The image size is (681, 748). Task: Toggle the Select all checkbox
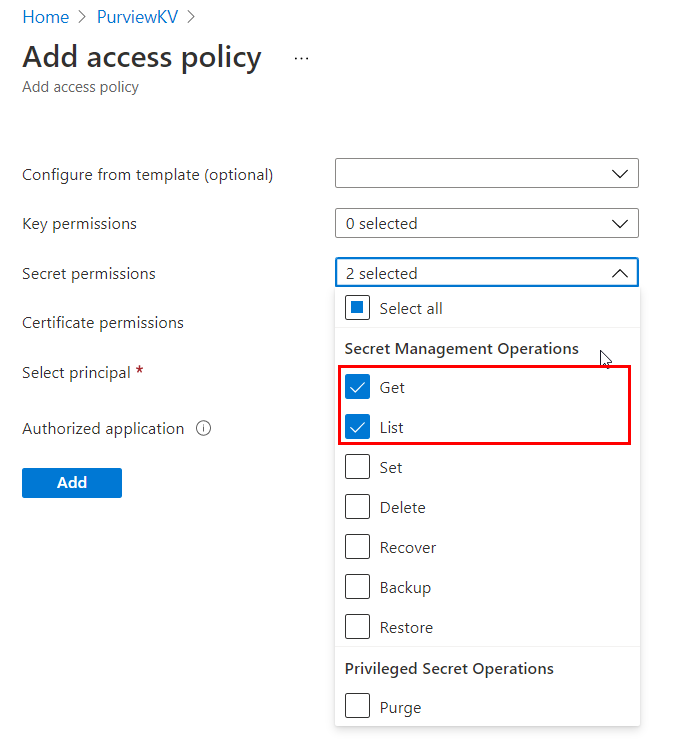(x=358, y=308)
